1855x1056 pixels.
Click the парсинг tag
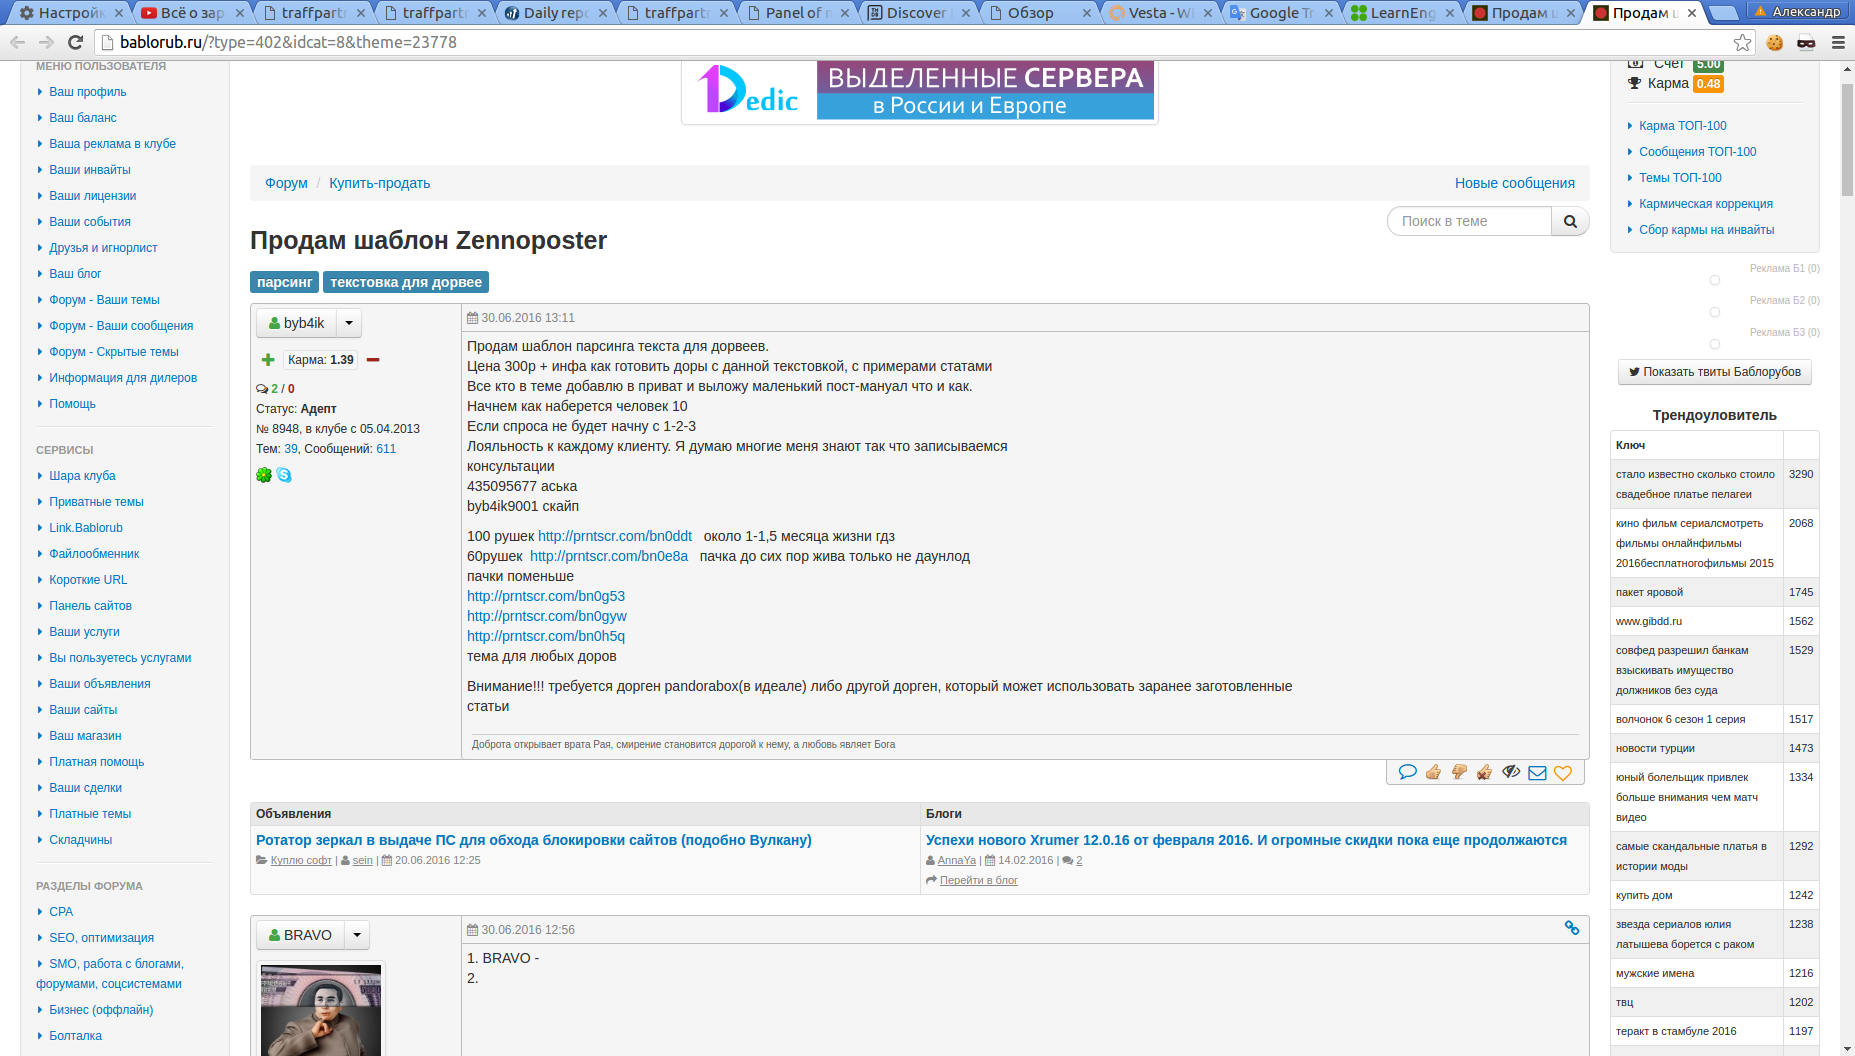point(284,282)
